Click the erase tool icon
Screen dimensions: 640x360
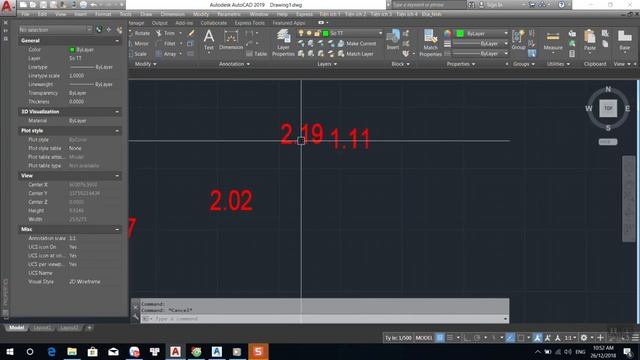(x=191, y=33)
